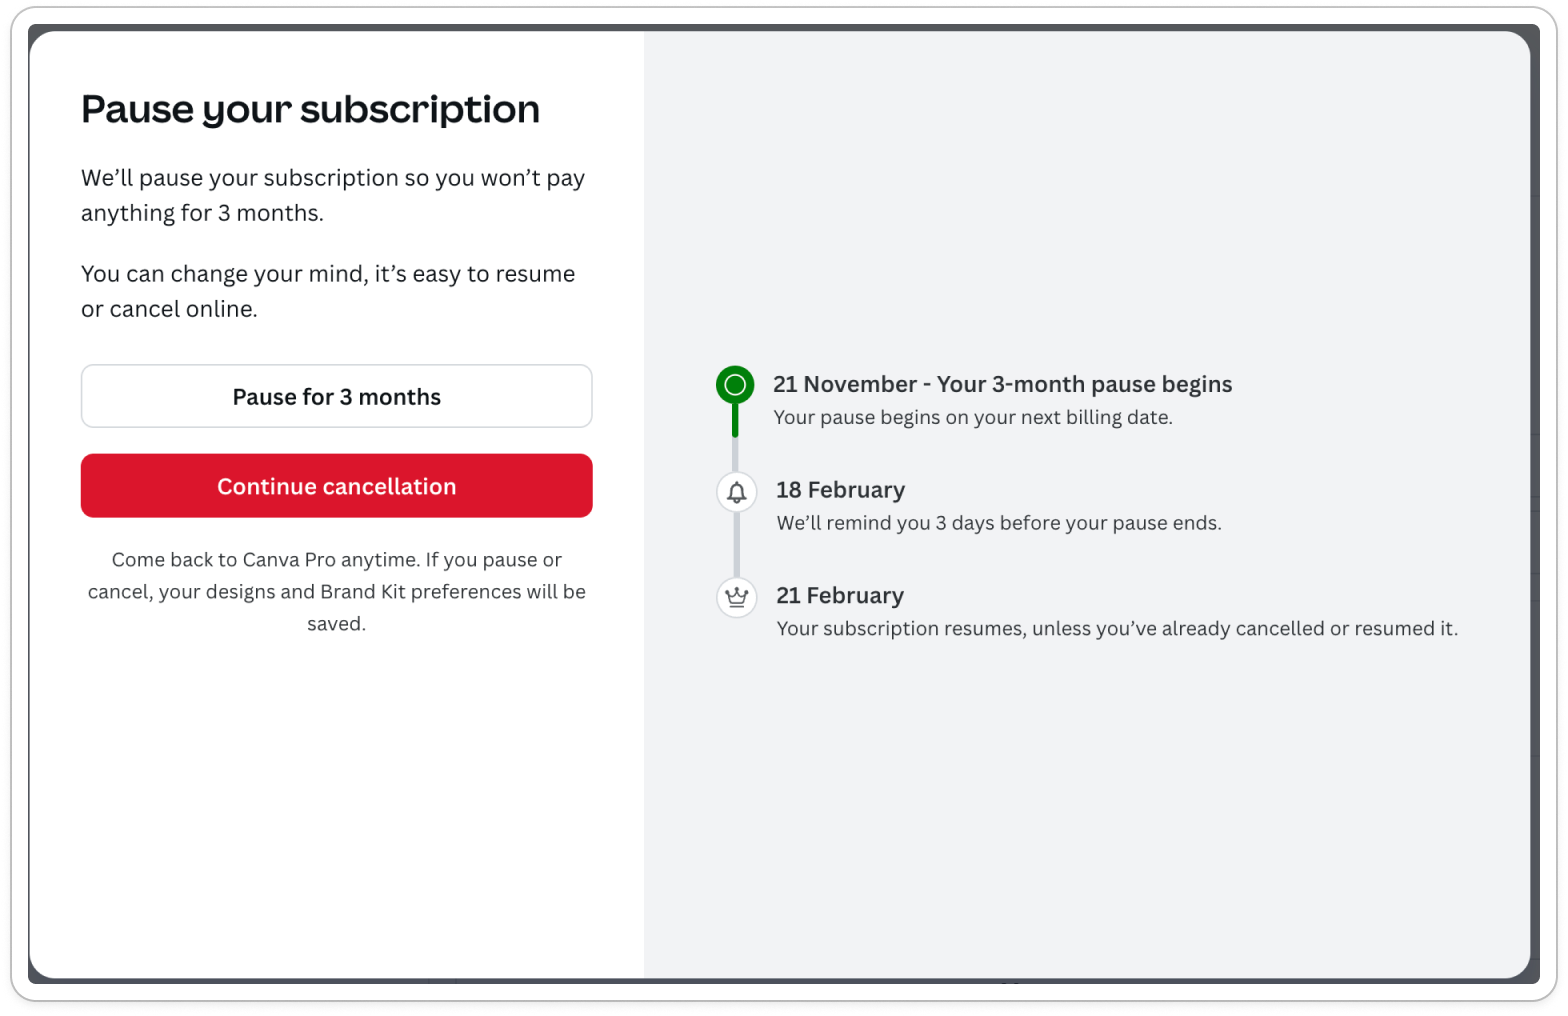
Task: Click the green 21 November timeline marker
Action: pyautogui.click(x=735, y=385)
